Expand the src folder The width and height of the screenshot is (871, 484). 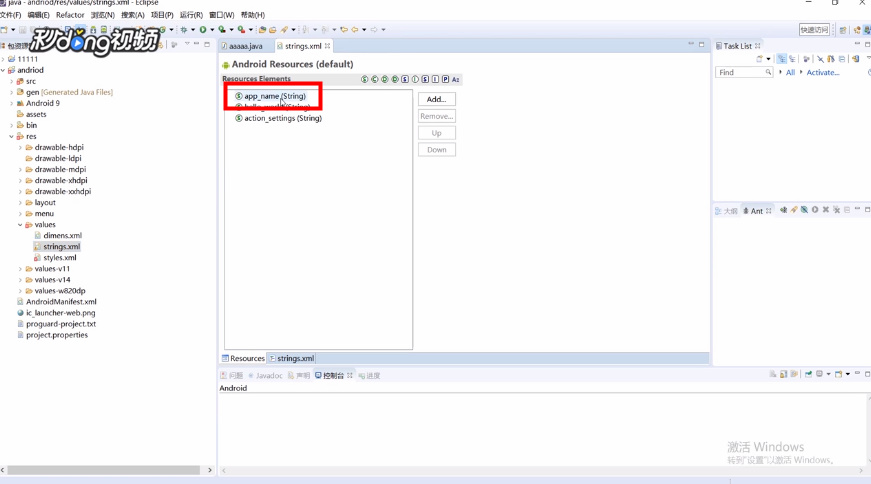[x=12, y=81]
